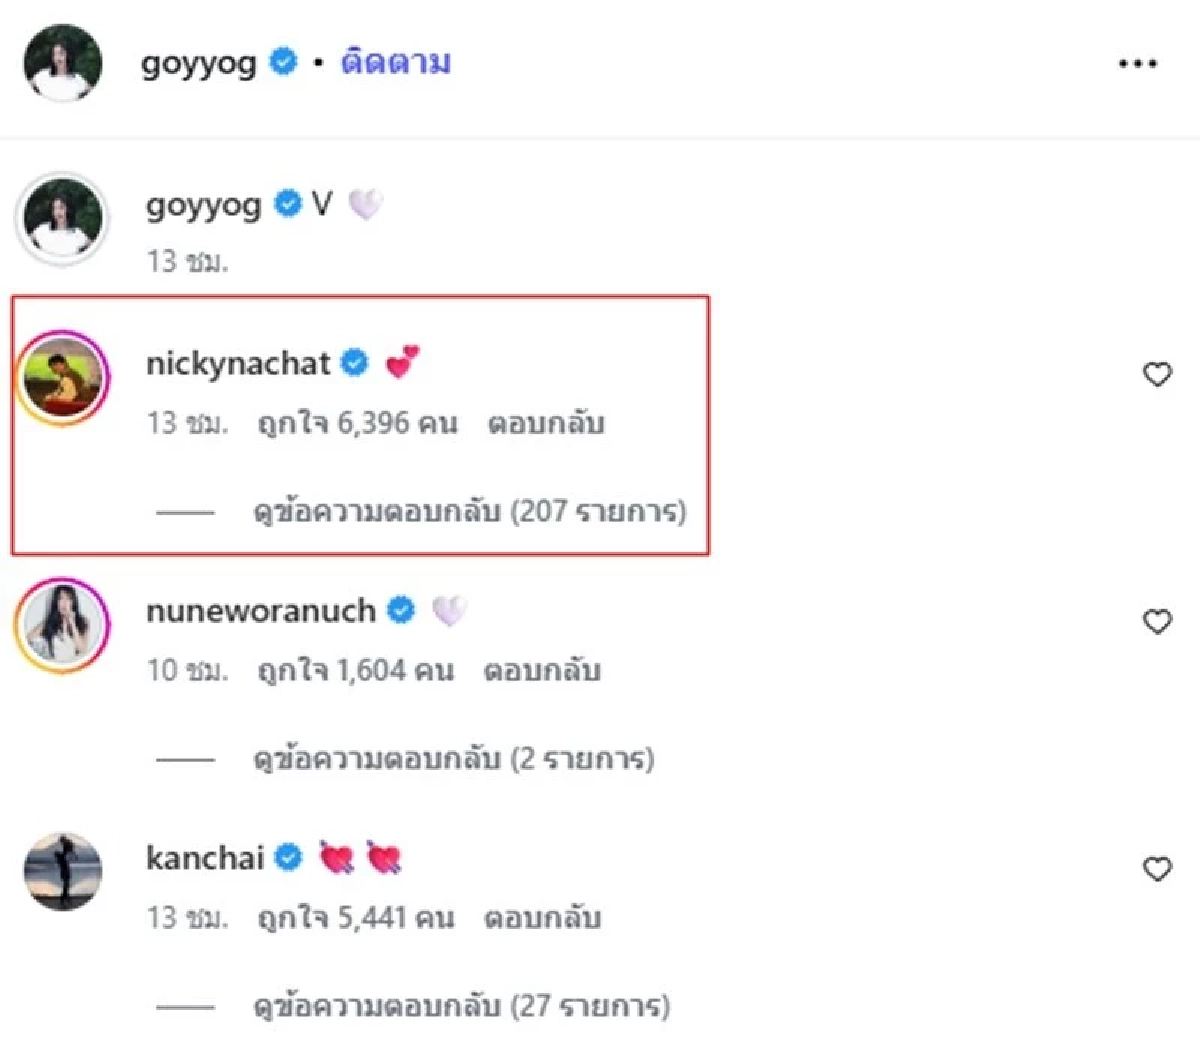The width and height of the screenshot is (1200, 1061).
Task: Like nuneworanuch's comment with the heart icon
Action: [1158, 622]
